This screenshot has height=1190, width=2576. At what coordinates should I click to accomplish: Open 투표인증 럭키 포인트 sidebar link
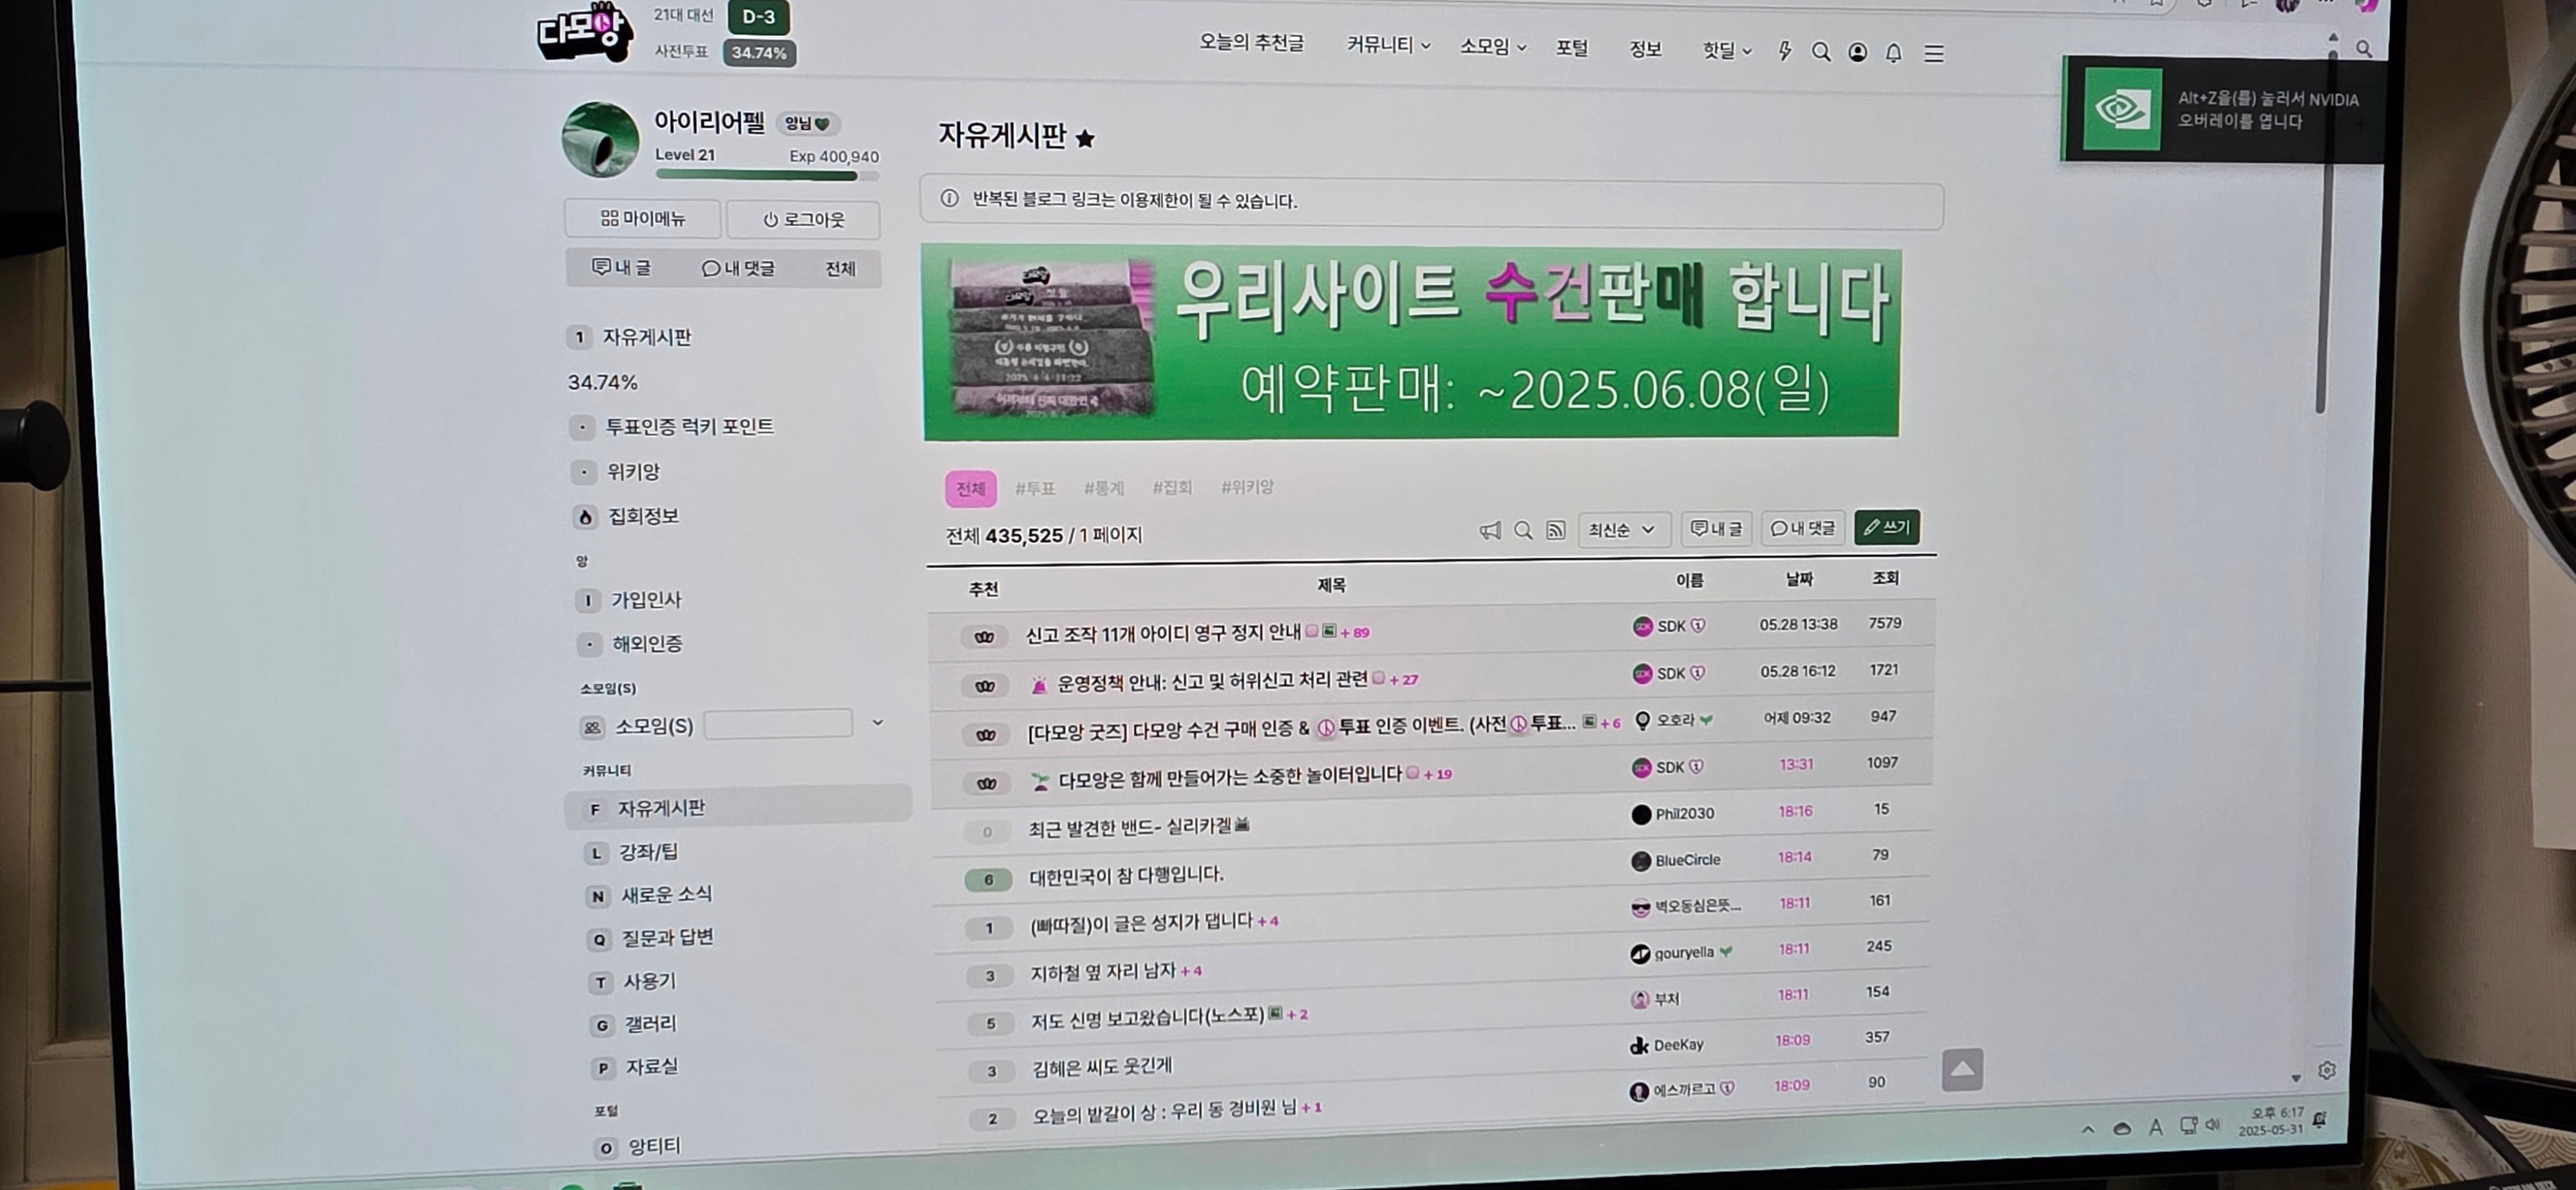pyautogui.click(x=689, y=427)
